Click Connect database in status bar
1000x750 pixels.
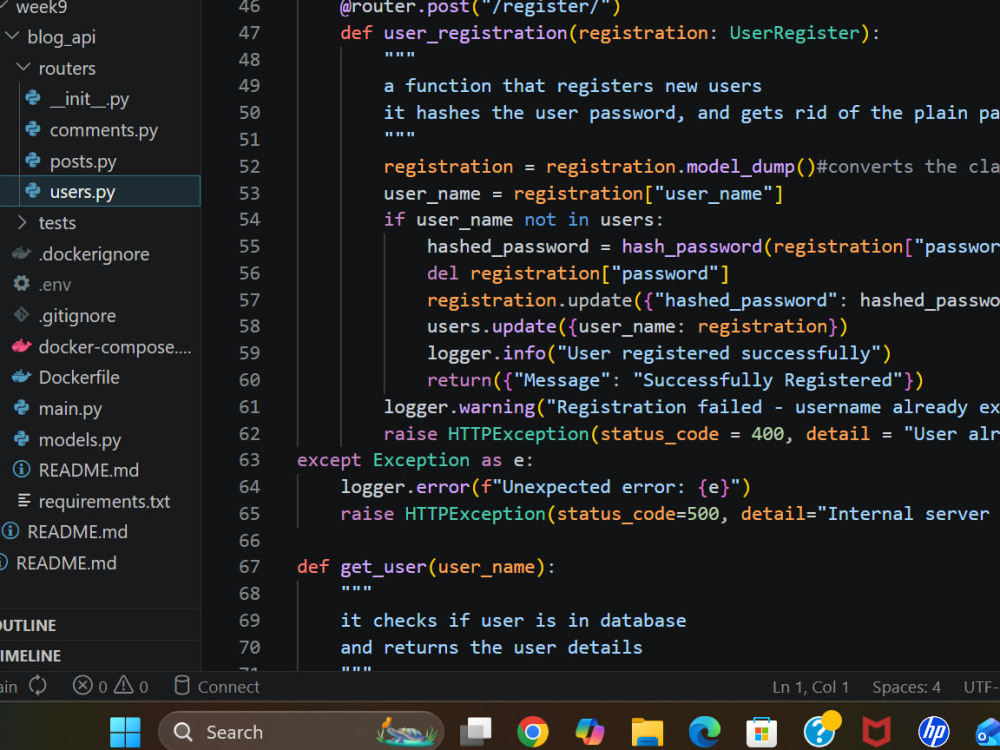point(217,686)
